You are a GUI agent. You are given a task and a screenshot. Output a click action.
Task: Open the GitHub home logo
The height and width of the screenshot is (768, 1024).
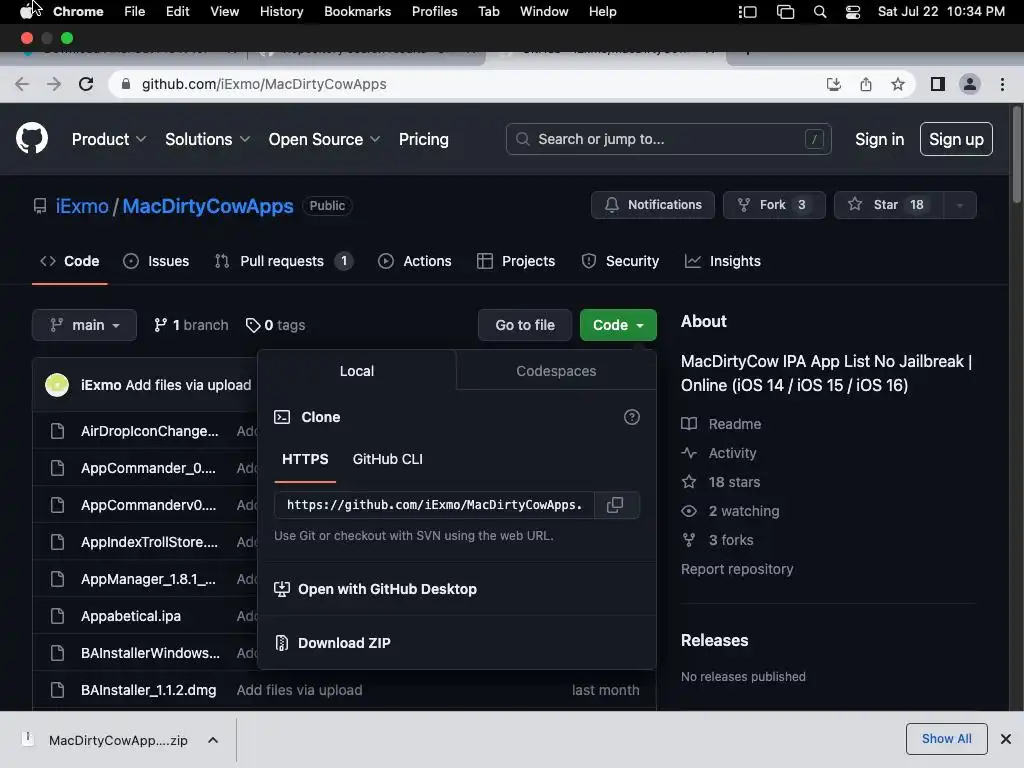point(32,138)
